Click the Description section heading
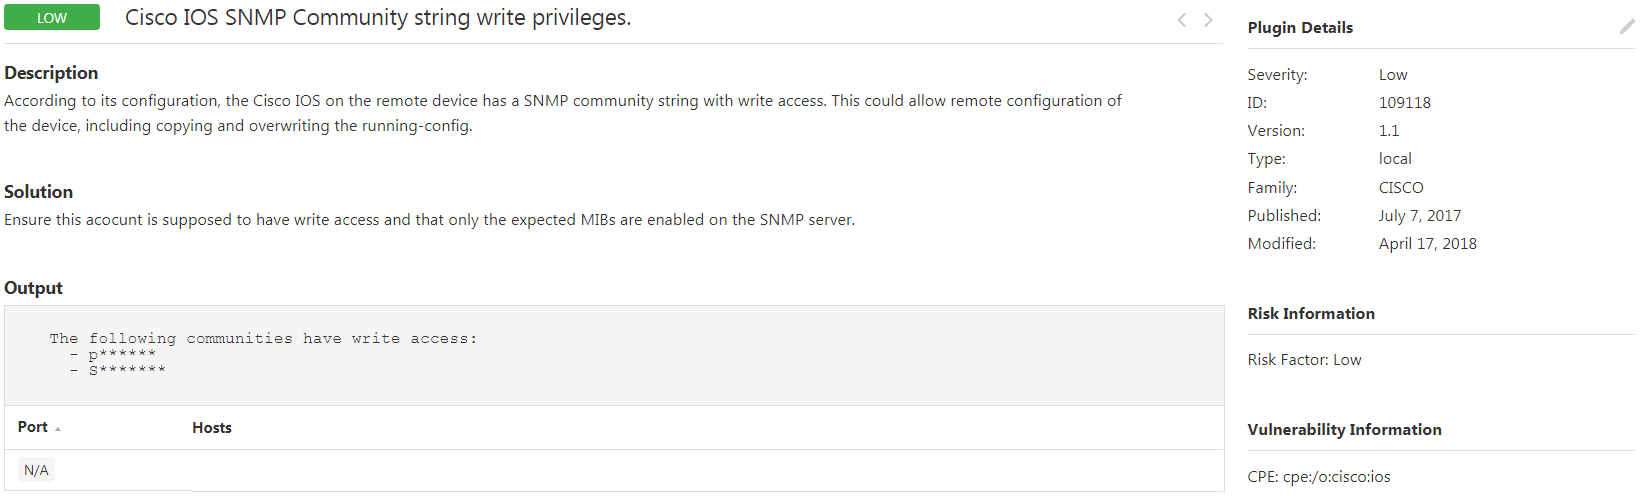Viewport: 1640px width, 496px height. coord(51,73)
